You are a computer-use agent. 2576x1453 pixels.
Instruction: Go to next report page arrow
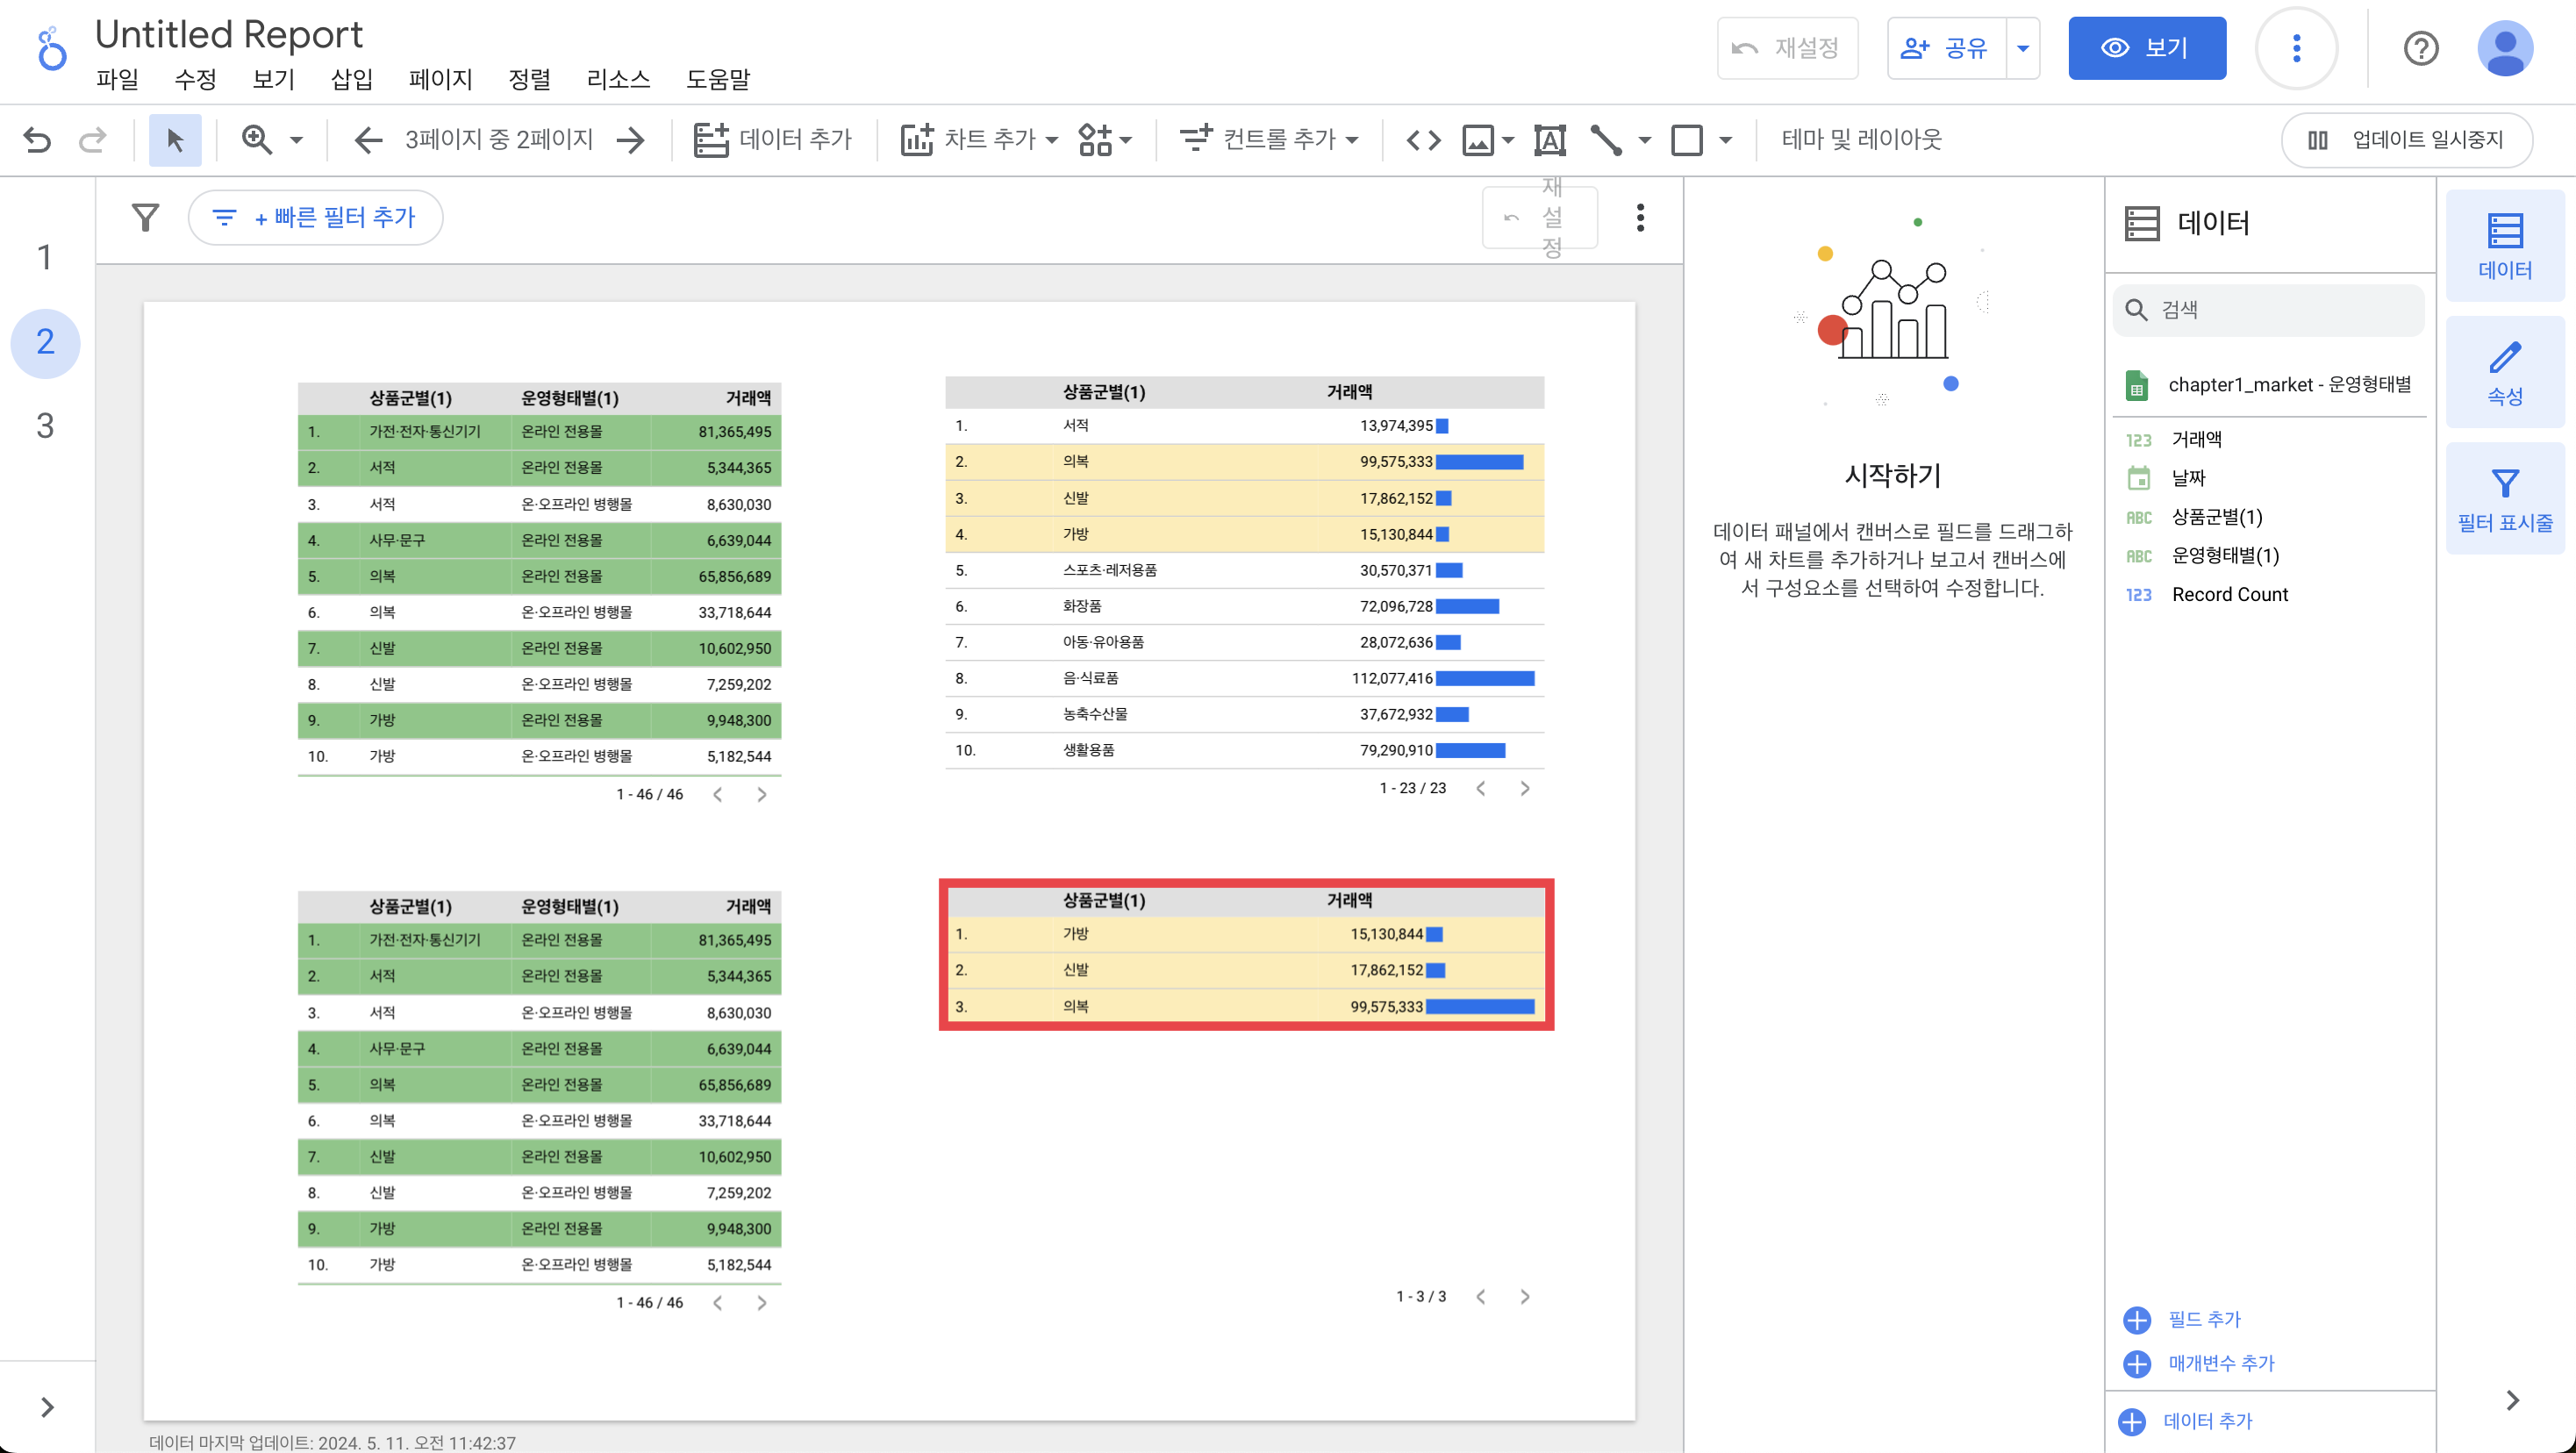pyautogui.click(x=631, y=140)
